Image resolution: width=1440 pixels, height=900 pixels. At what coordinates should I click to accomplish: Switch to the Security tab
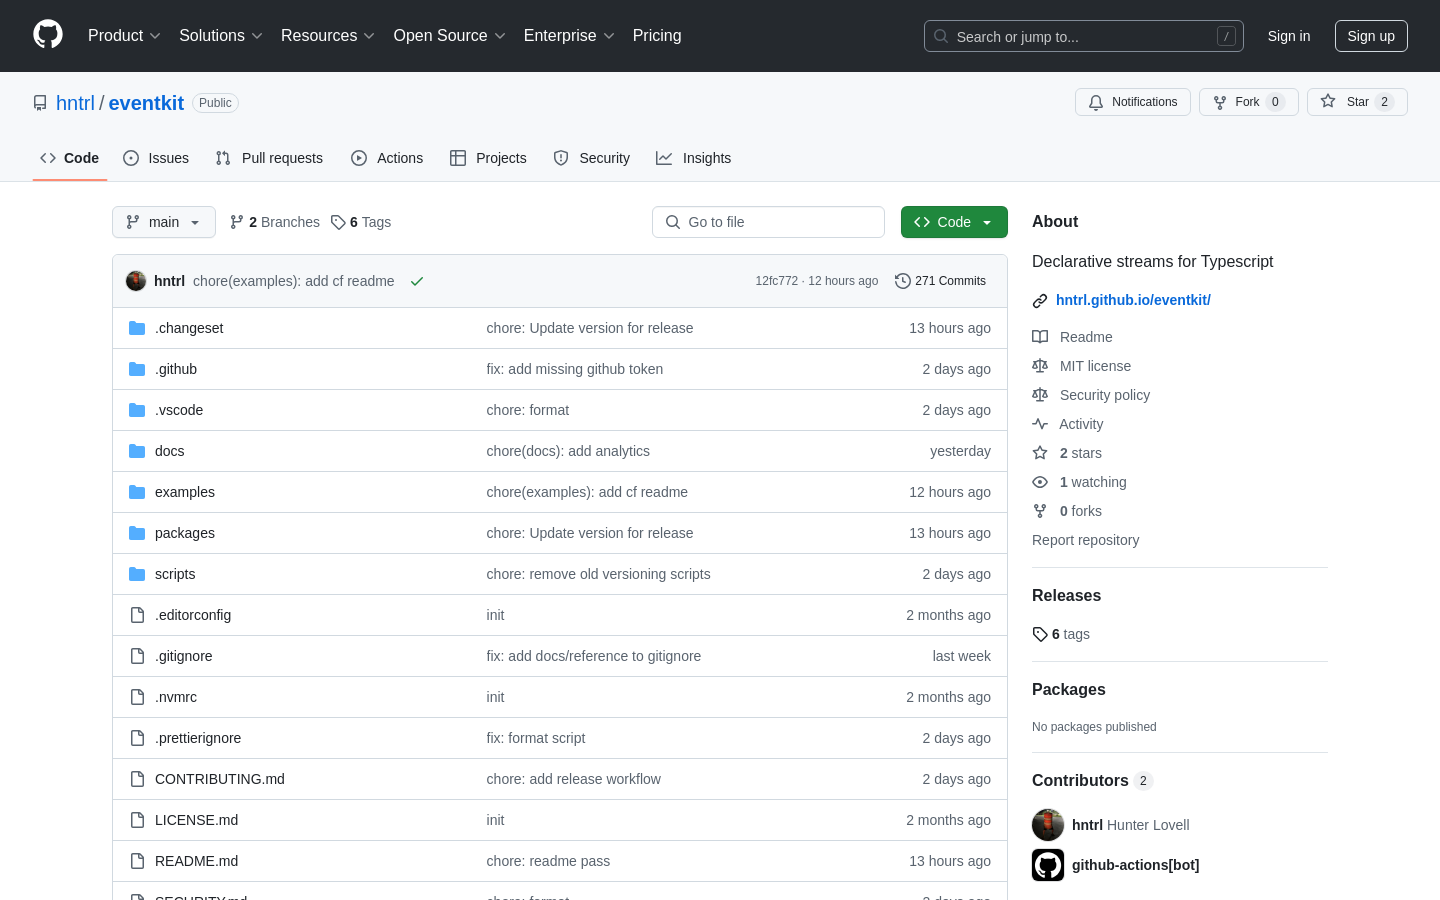592,158
